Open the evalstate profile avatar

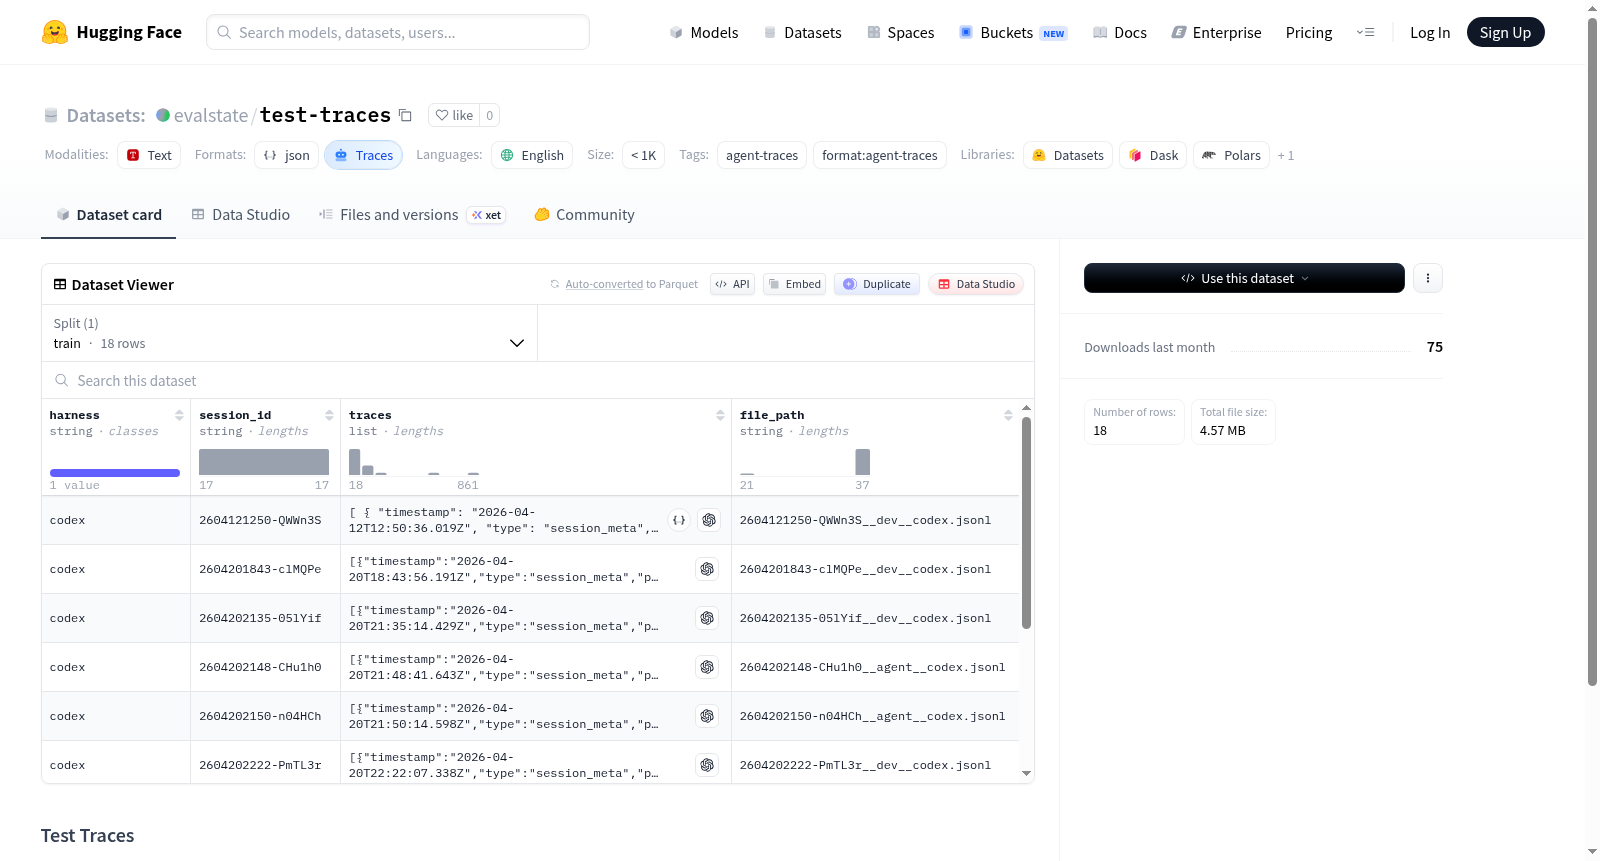[163, 115]
